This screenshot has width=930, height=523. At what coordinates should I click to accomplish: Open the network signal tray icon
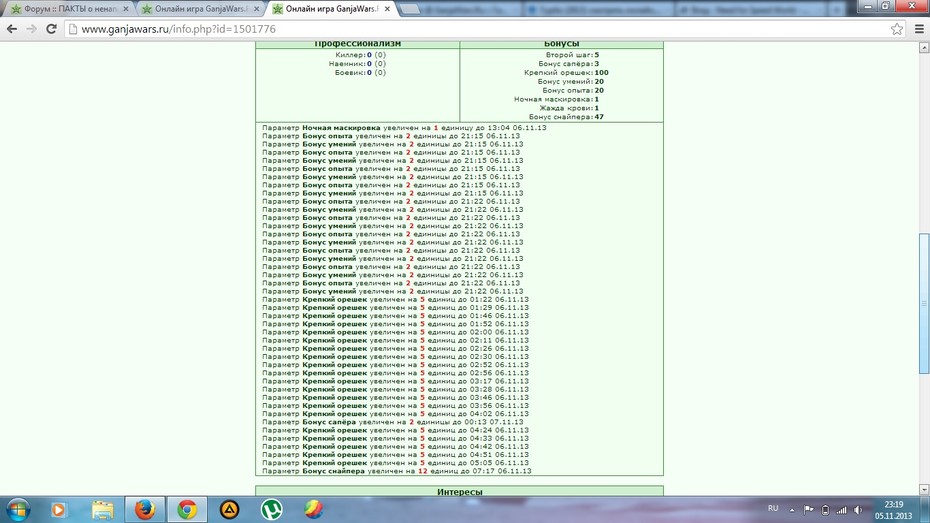click(842, 509)
